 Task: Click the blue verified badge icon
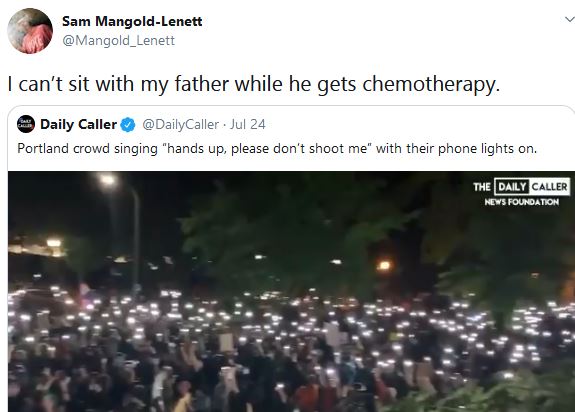point(128,125)
